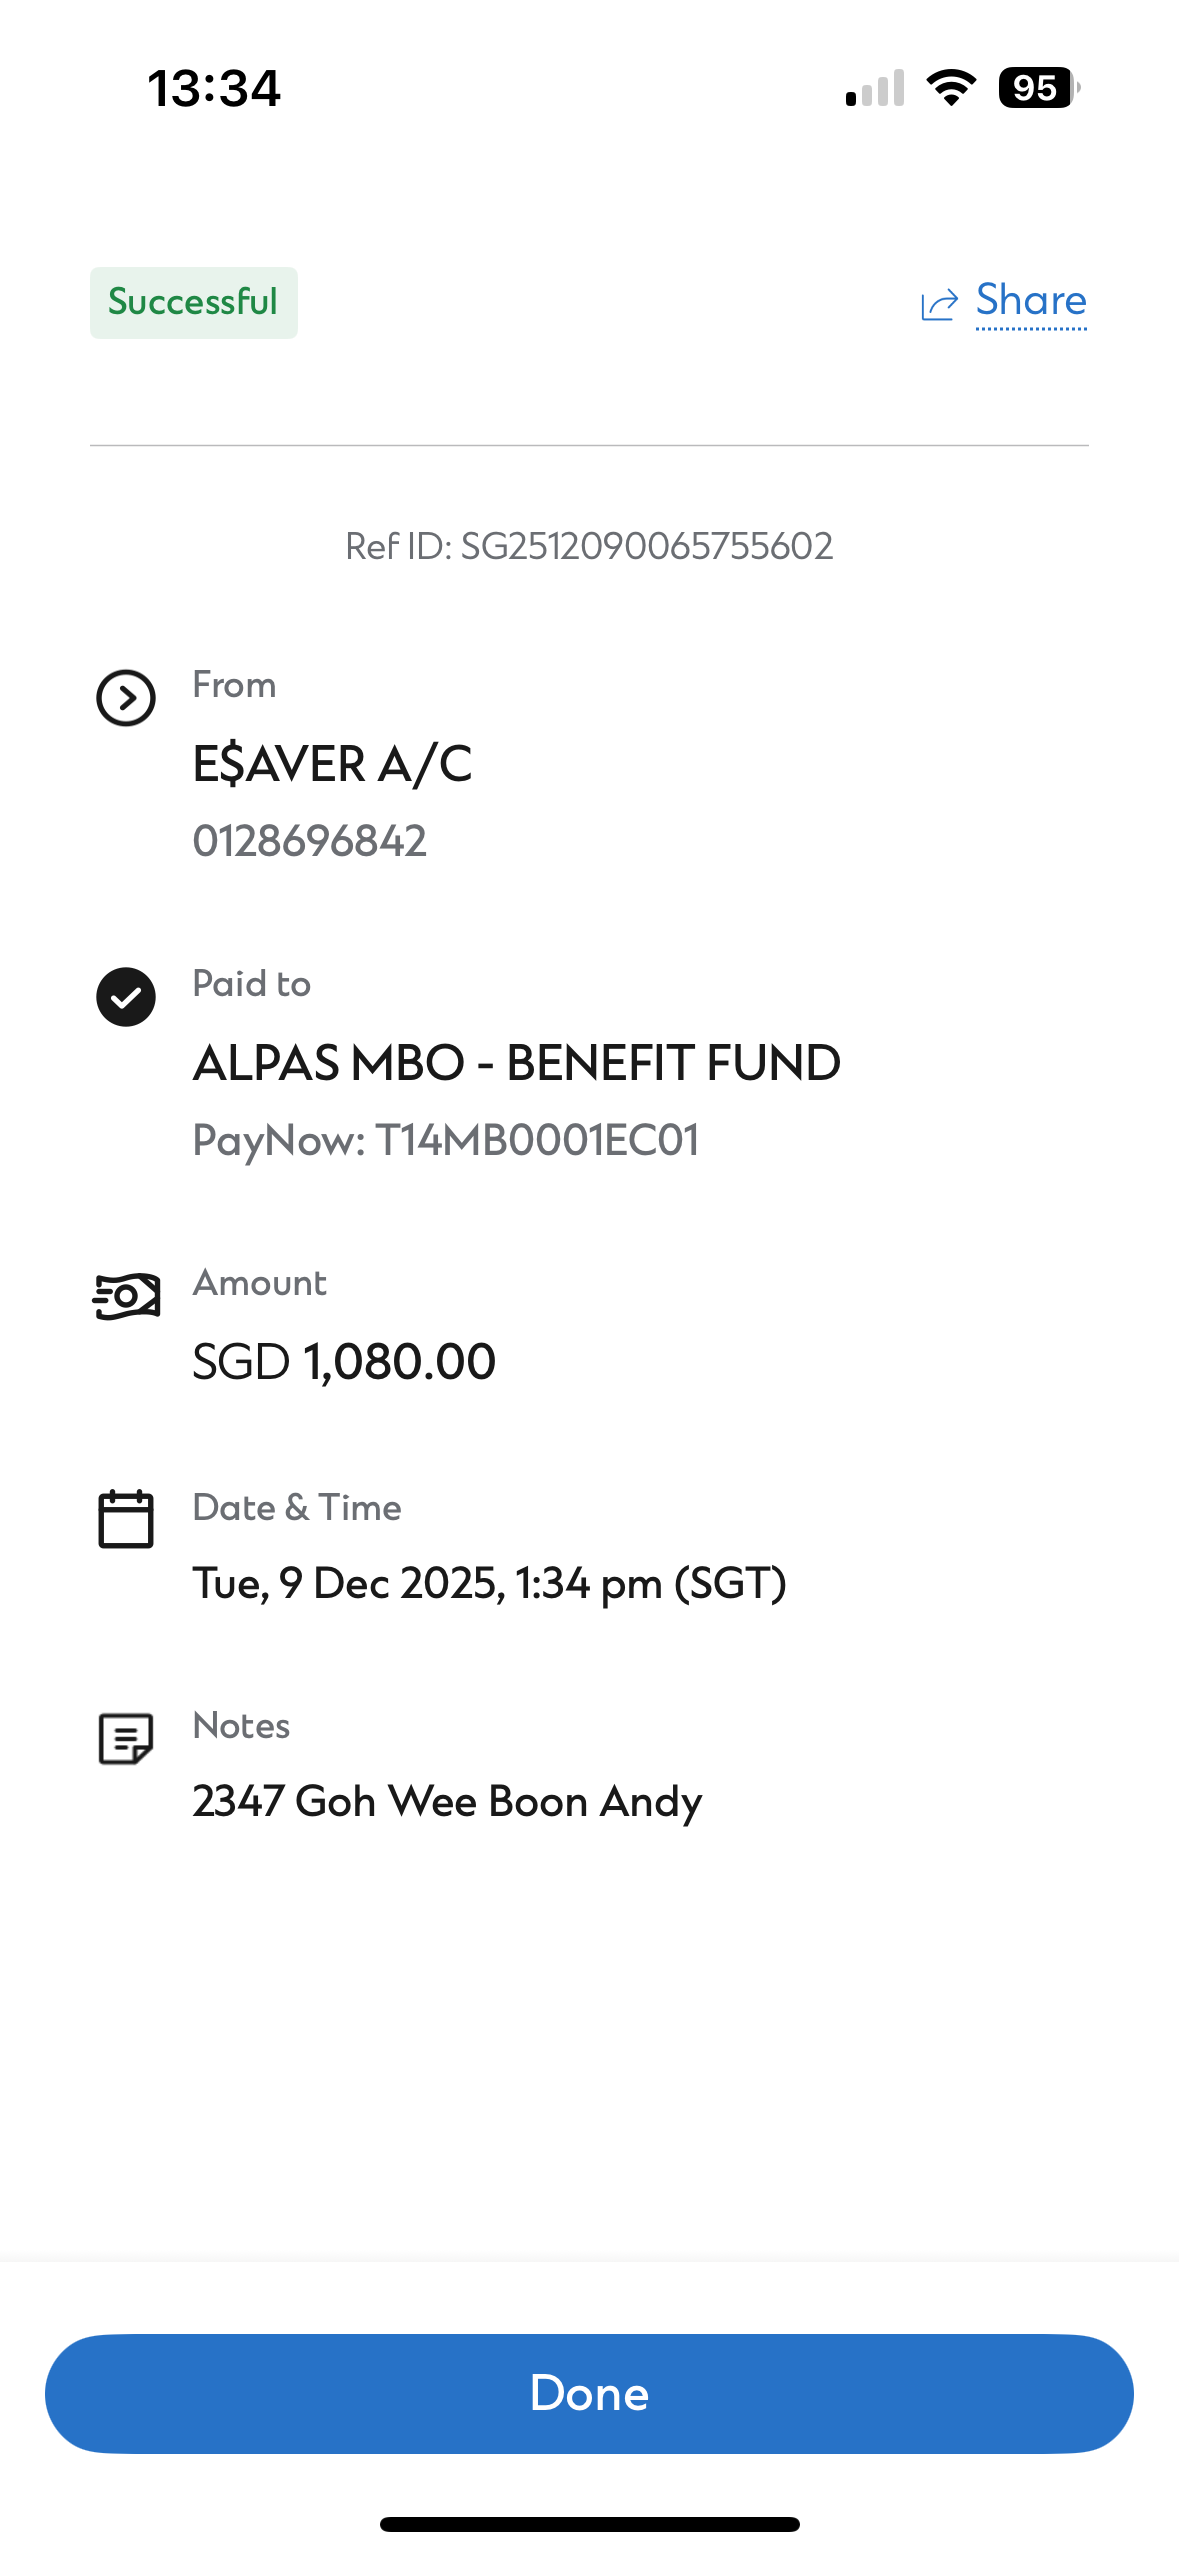
Task: Tap the Share arrow icon
Action: tap(939, 303)
